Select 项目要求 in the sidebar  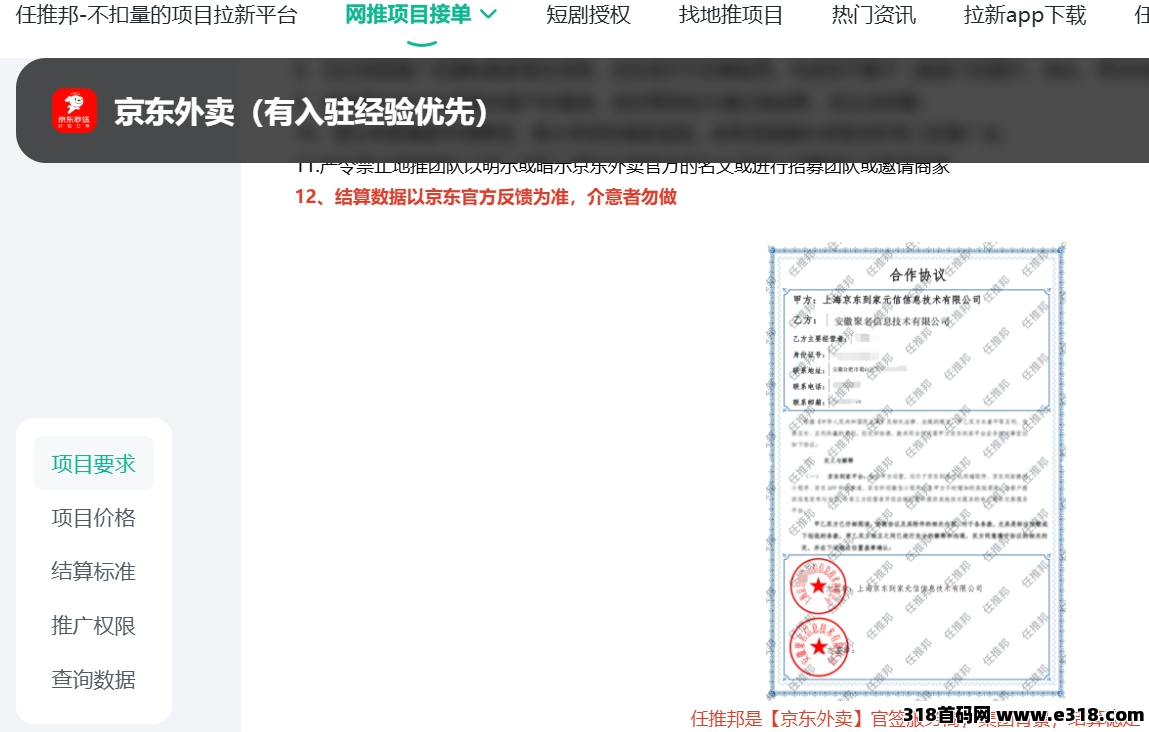coord(94,464)
